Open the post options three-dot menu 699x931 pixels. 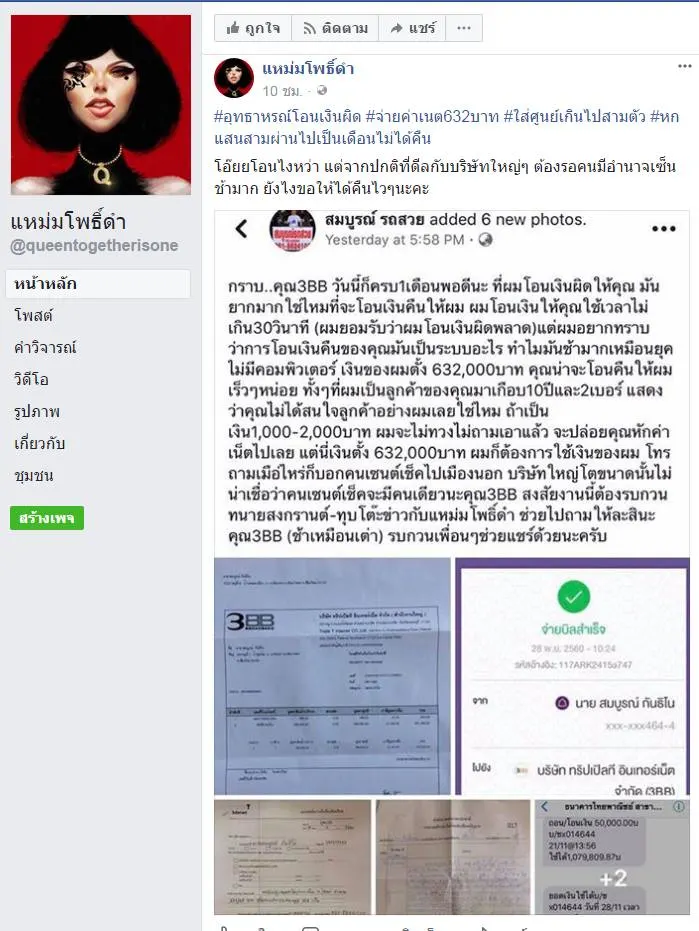[685, 66]
